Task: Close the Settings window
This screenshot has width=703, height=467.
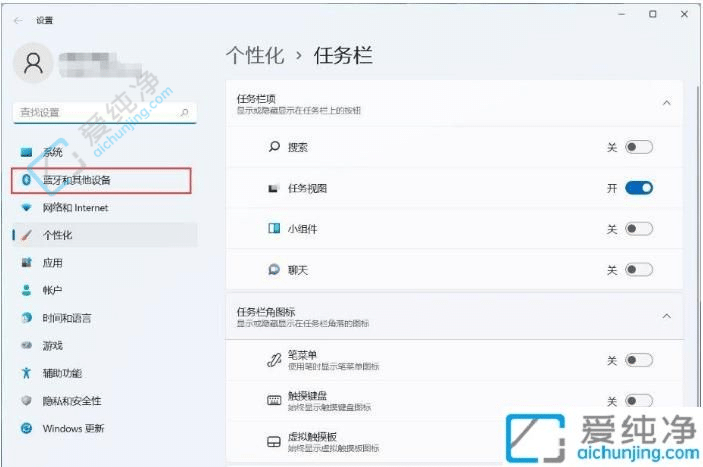Action: click(x=684, y=14)
